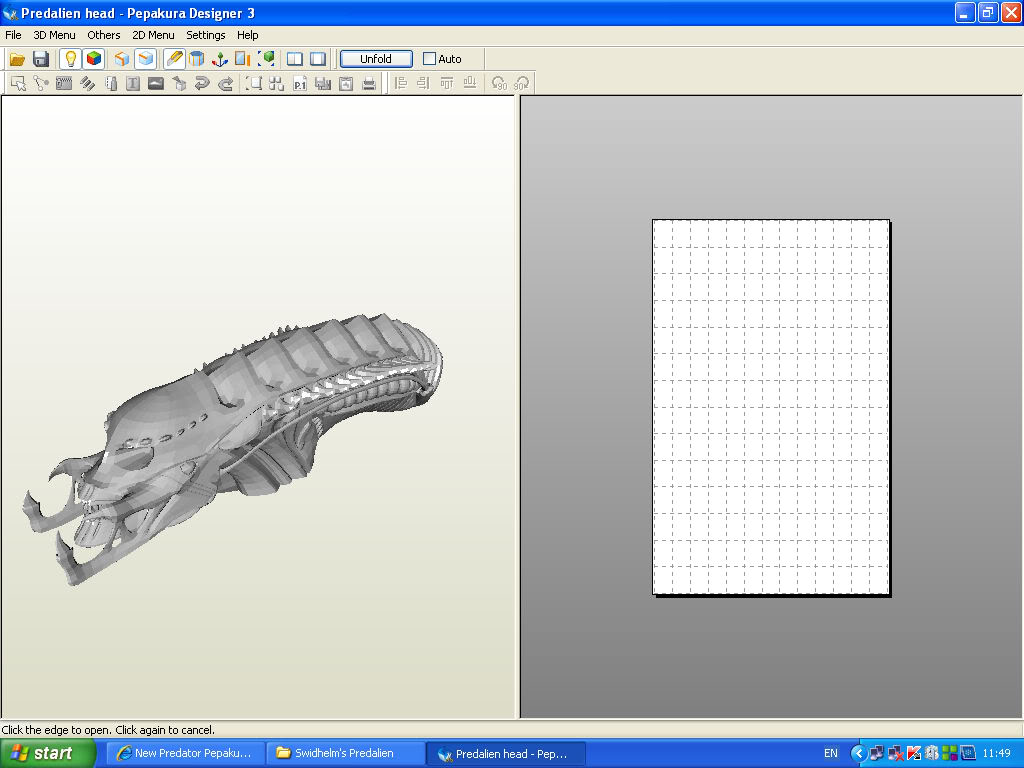The height and width of the screenshot is (768, 1024).
Task: Click the EN language indicator
Action: (831, 754)
